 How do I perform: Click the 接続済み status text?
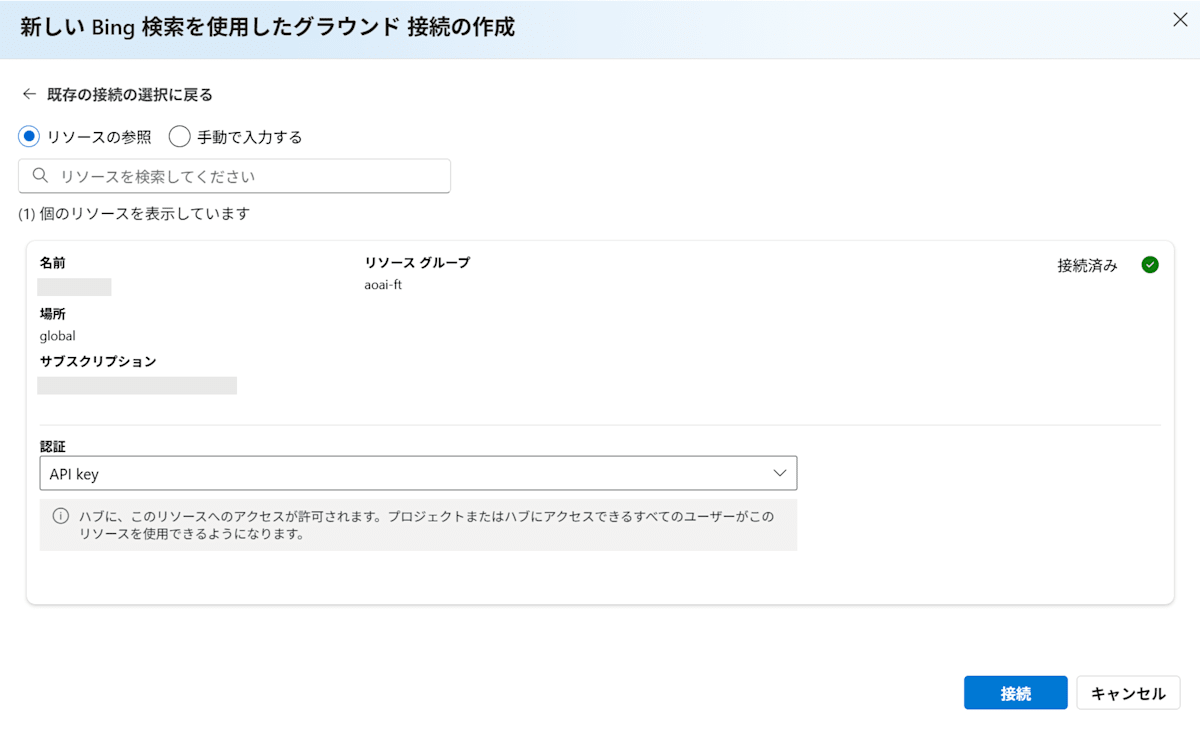click(1087, 266)
